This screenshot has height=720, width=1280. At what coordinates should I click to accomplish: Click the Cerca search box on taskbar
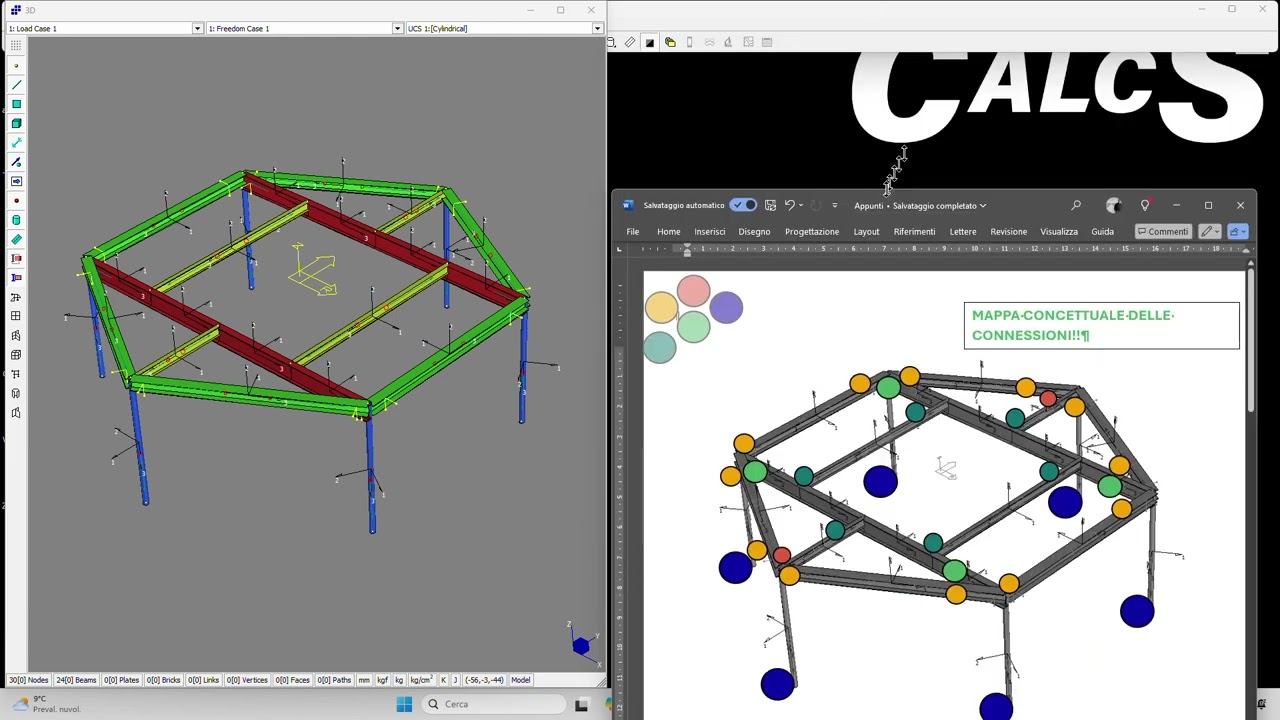click(493, 704)
